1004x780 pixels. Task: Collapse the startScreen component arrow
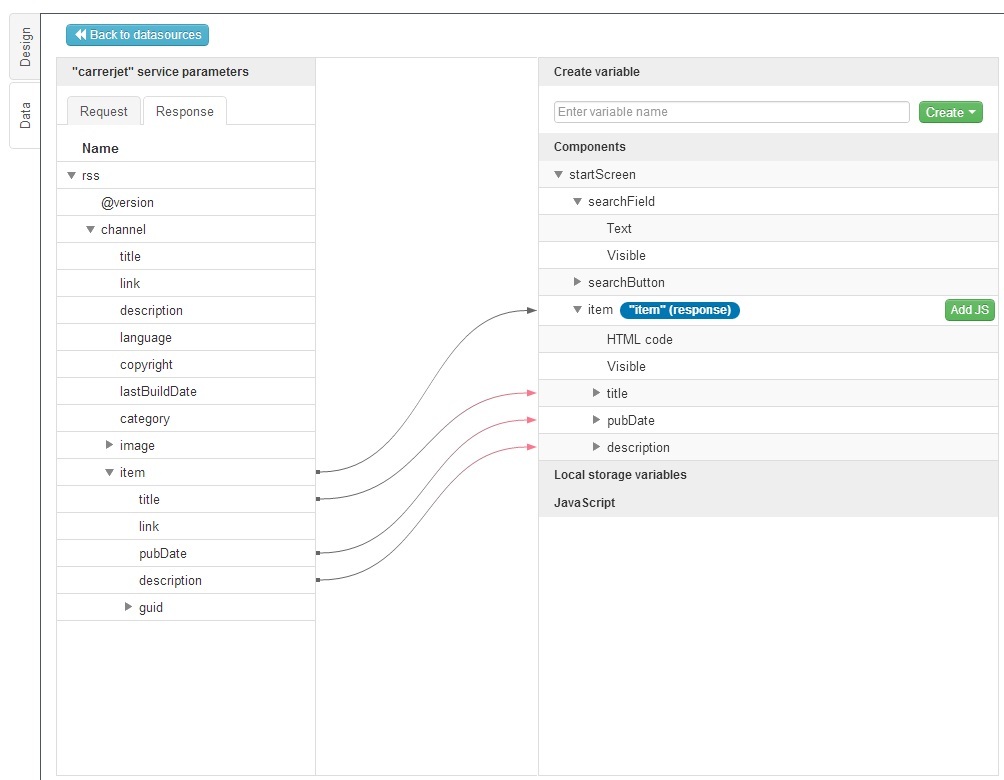point(558,174)
